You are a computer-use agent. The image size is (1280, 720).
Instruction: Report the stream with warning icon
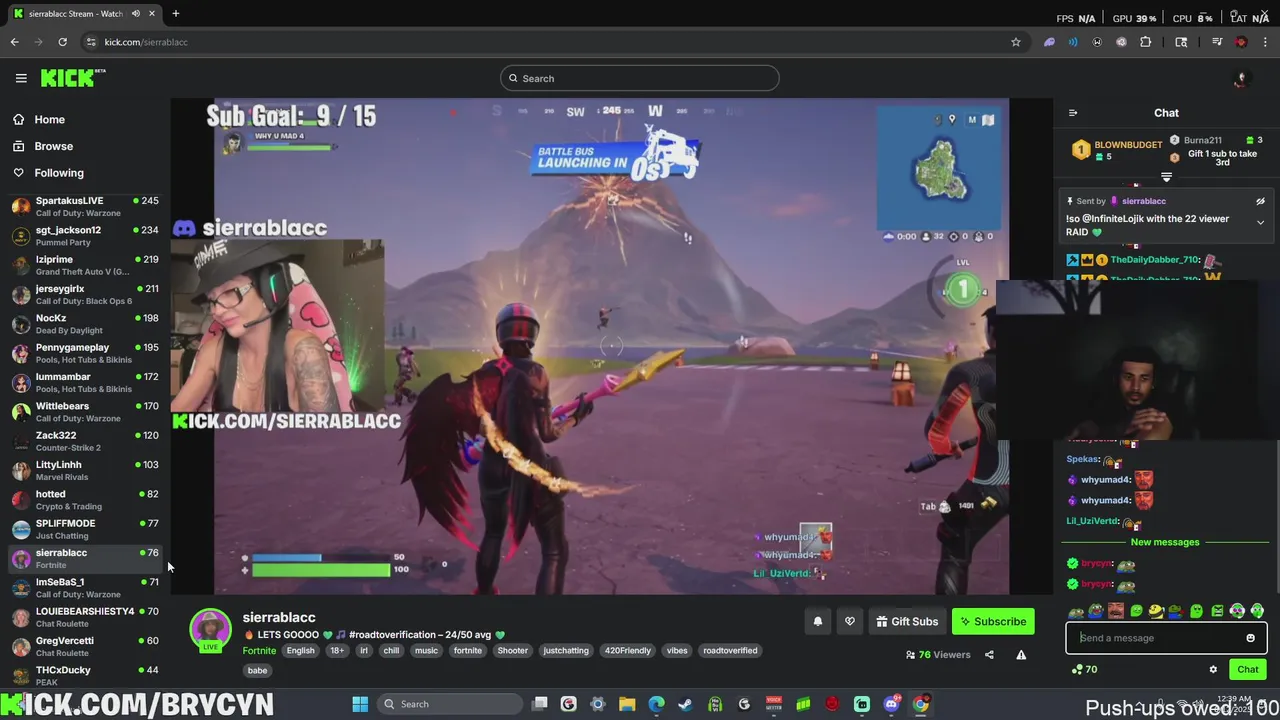[x=1021, y=655]
